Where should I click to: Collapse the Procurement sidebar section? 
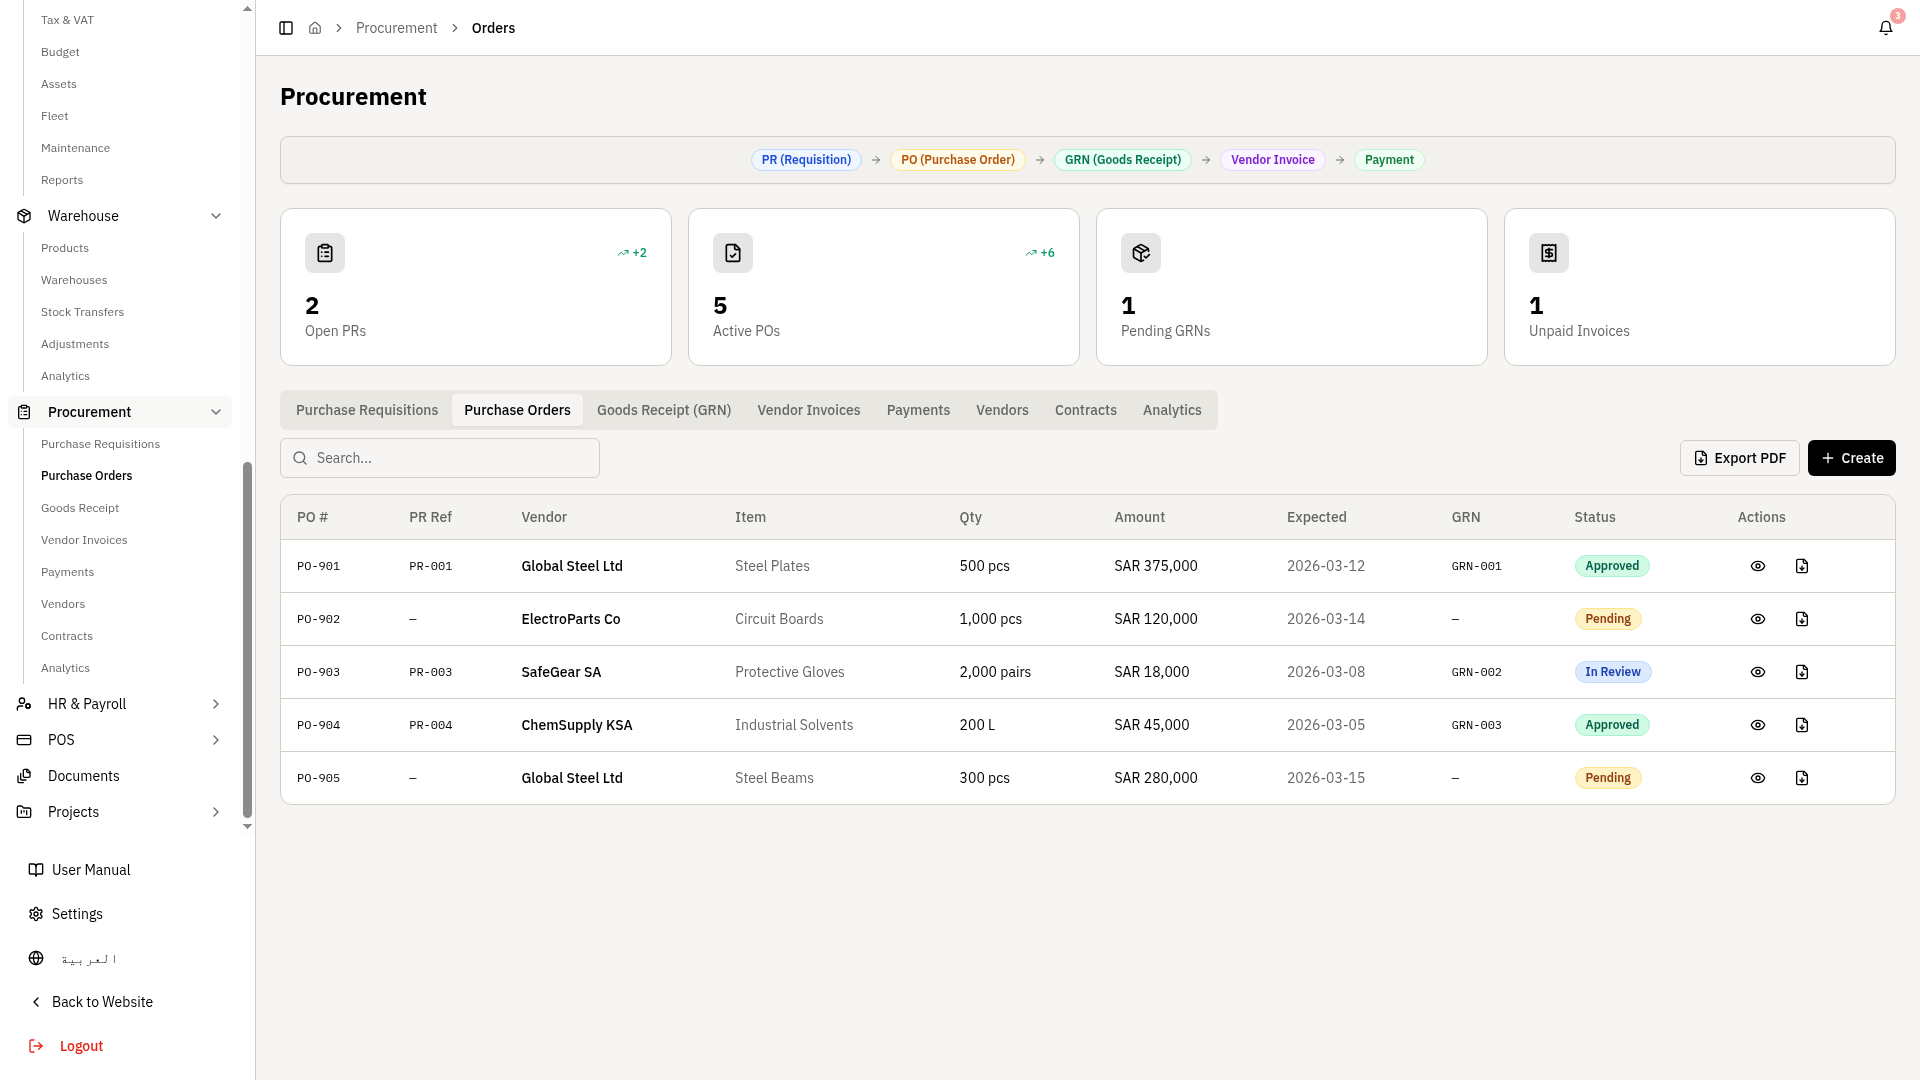coord(216,412)
